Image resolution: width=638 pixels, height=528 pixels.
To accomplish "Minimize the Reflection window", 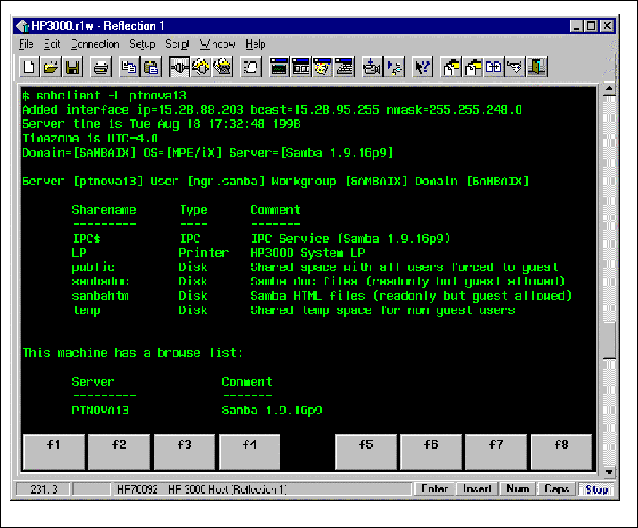I will (576, 26).
